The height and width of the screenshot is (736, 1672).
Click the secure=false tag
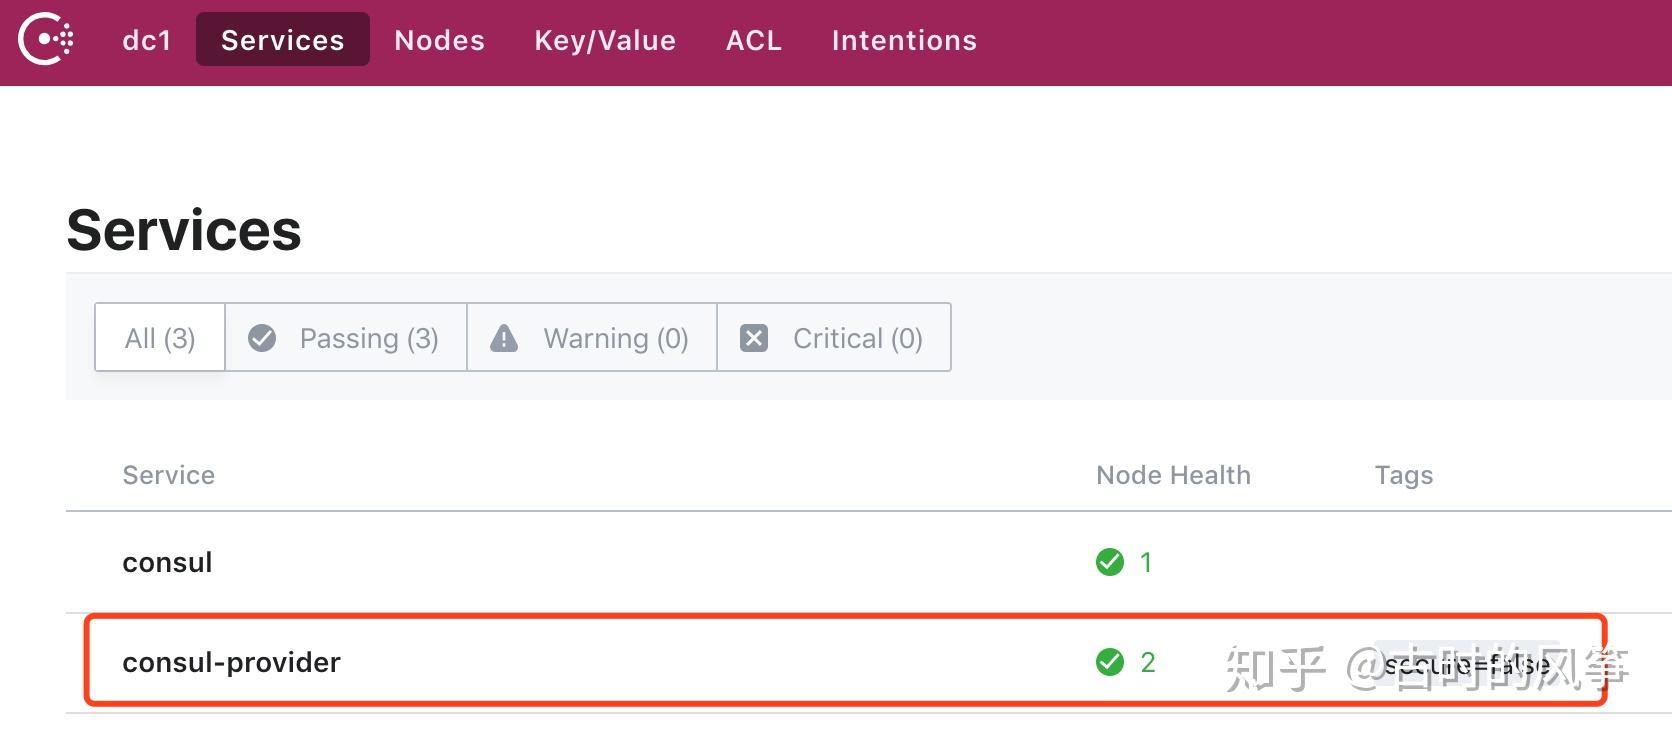click(1467, 664)
